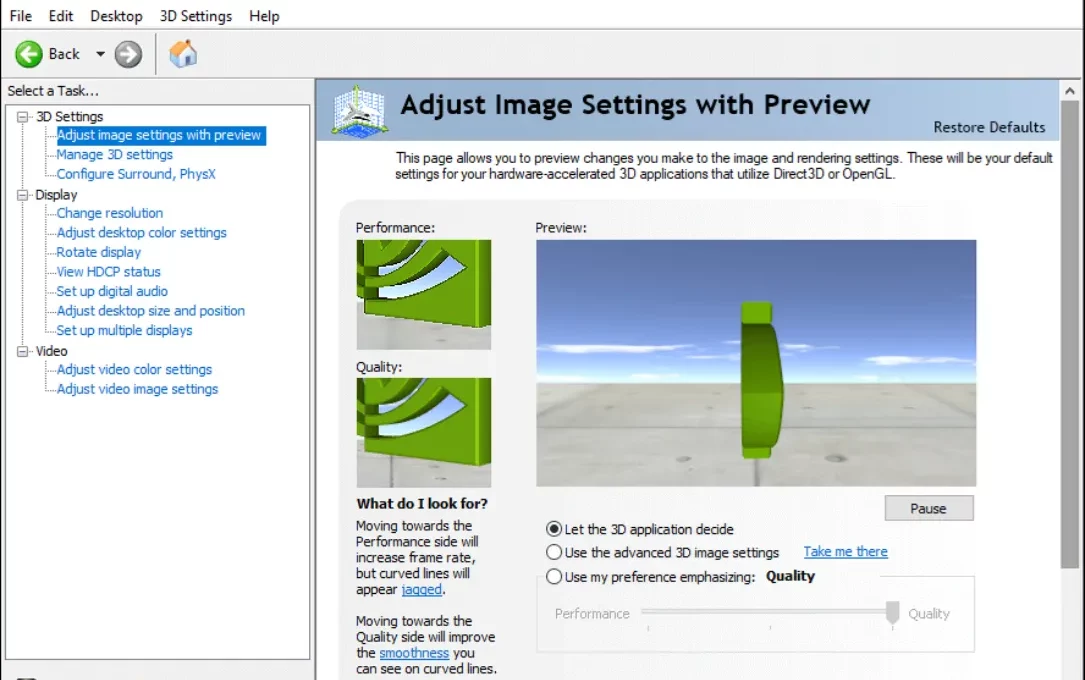Open Adjust desktop size and position
Viewport: 1085px width, 680px height.
[151, 311]
